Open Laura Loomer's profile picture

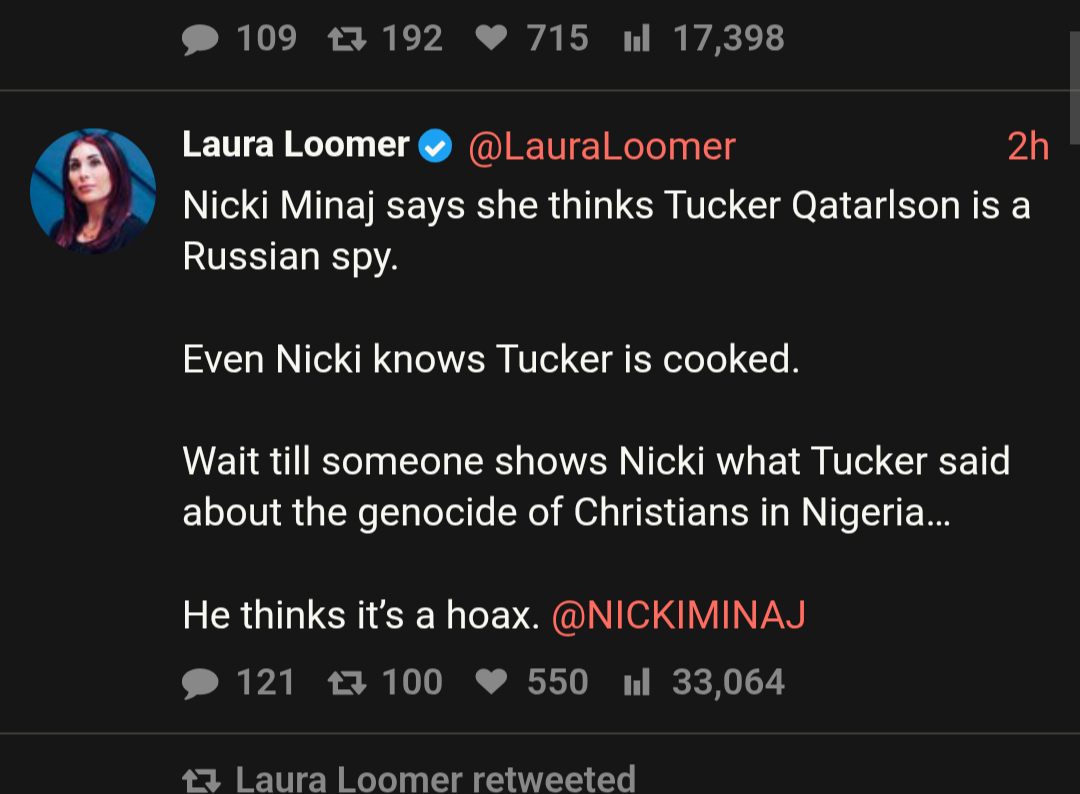click(93, 191)
